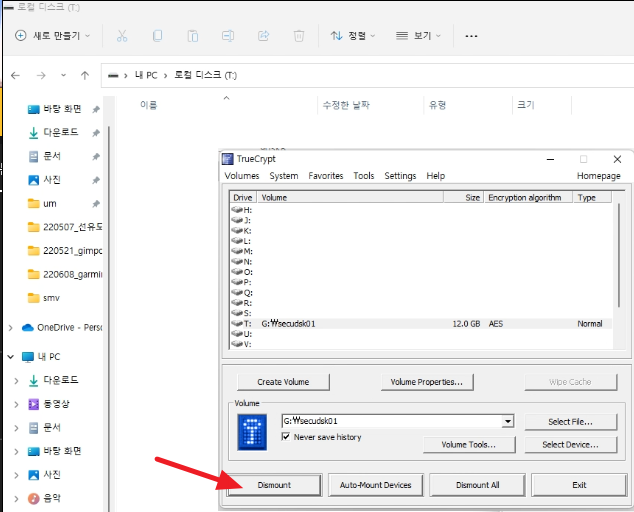Click the Create Volume button

[283, 382]
